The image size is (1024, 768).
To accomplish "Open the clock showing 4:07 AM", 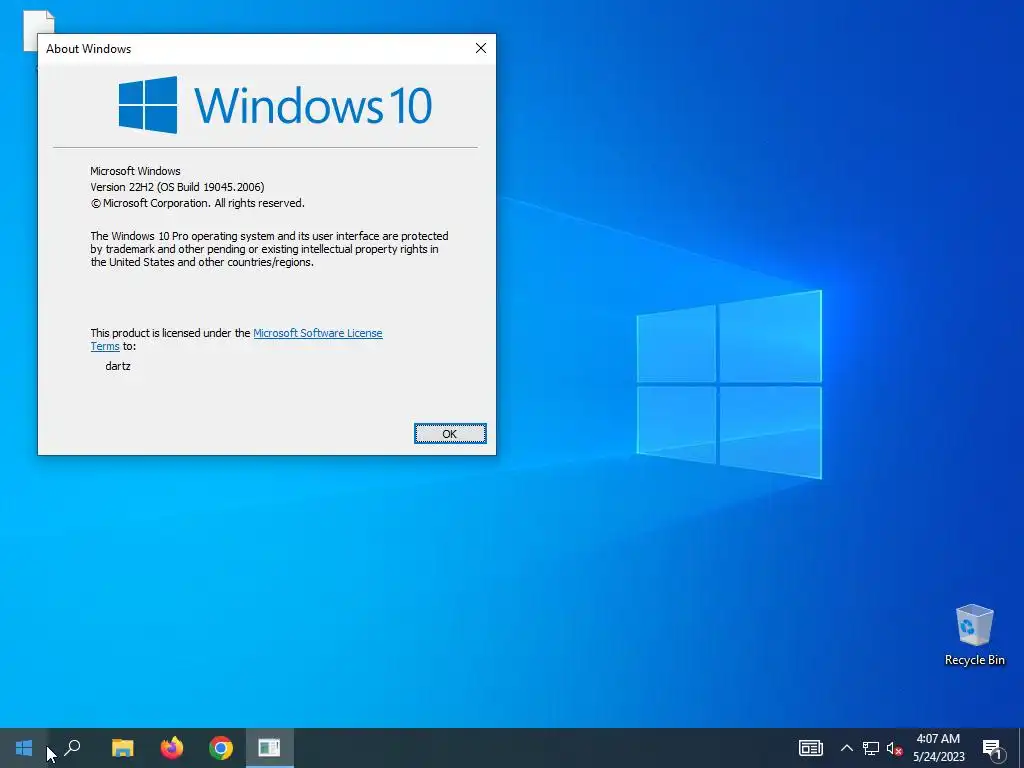I will pos(938,748).
